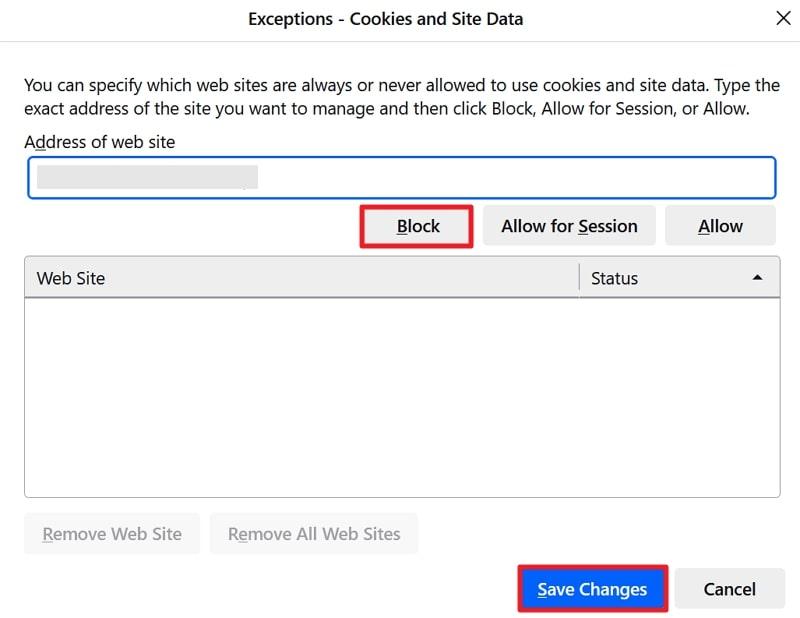This screenshot has height=618, width=800.
Task: Sort by the Web Site column header
Action: pyautogui.click(x=300, y=278)
